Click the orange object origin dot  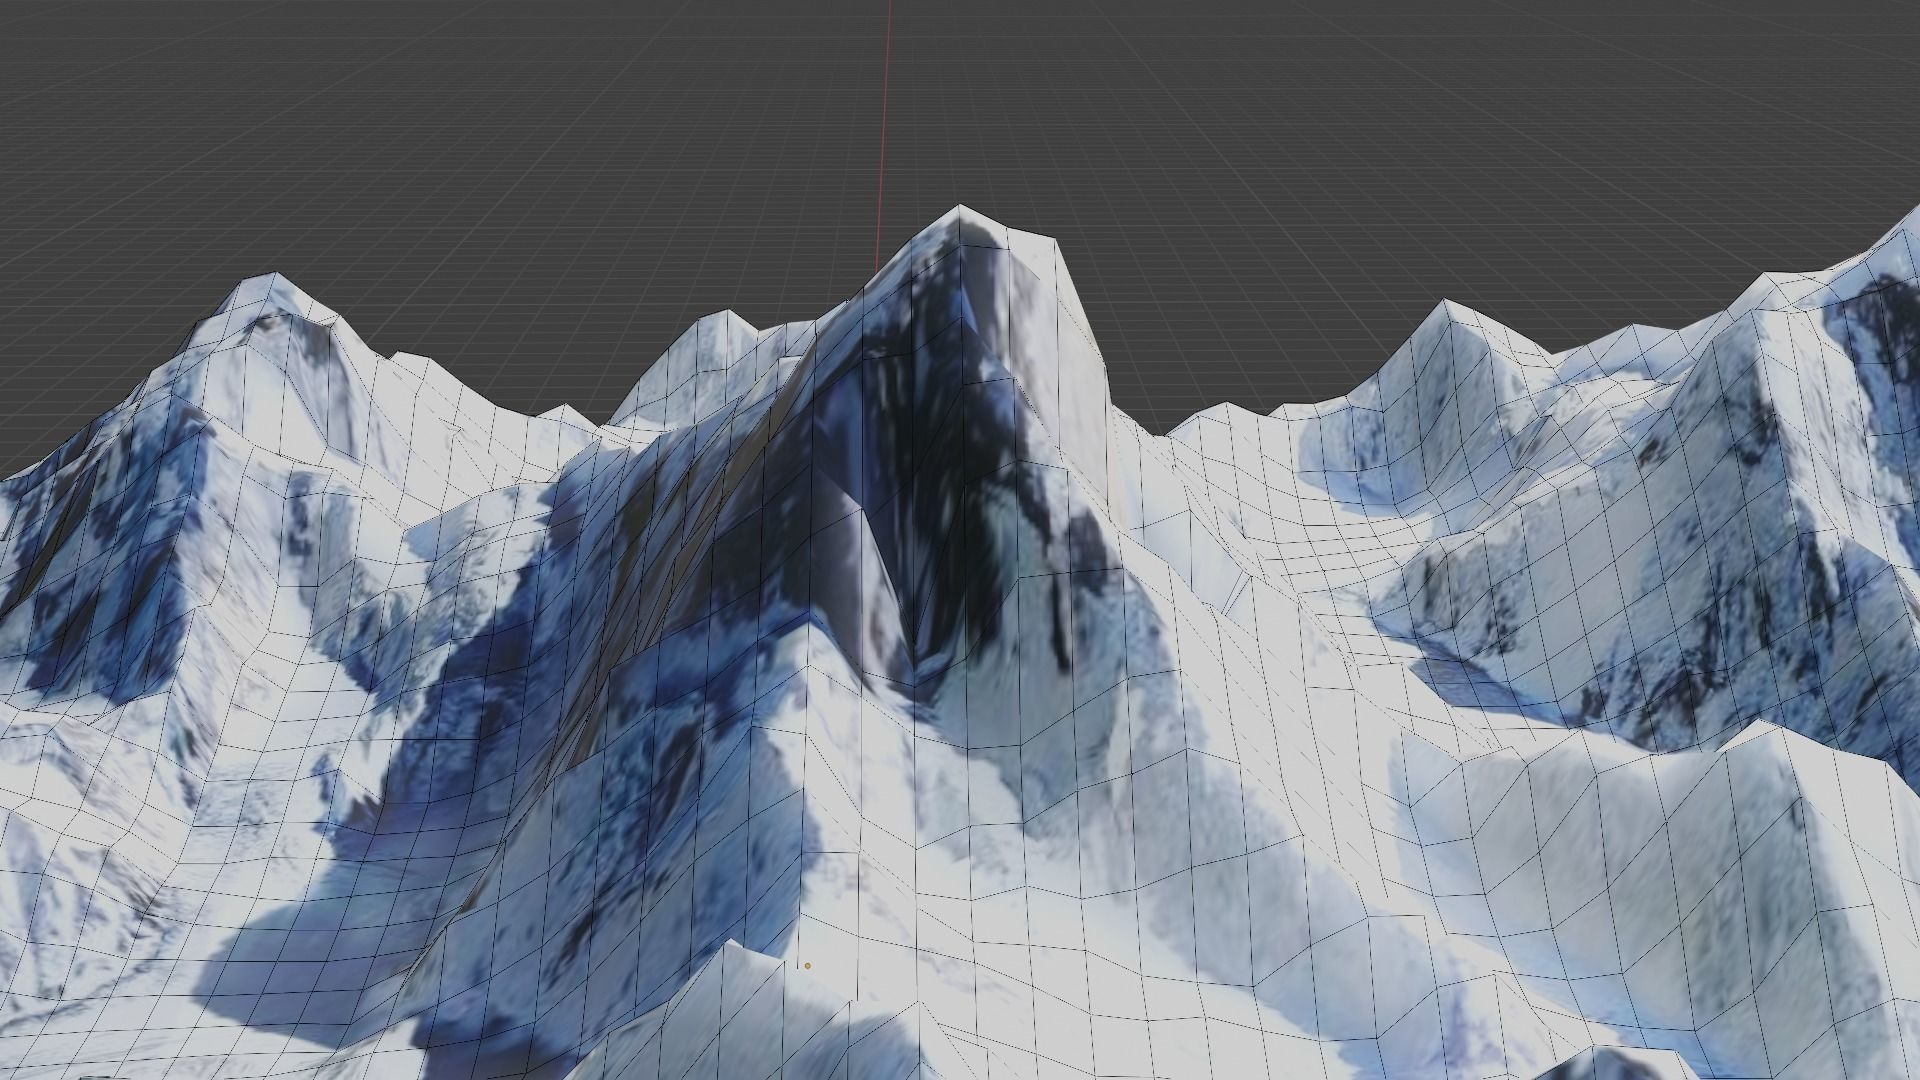point(807,966)
